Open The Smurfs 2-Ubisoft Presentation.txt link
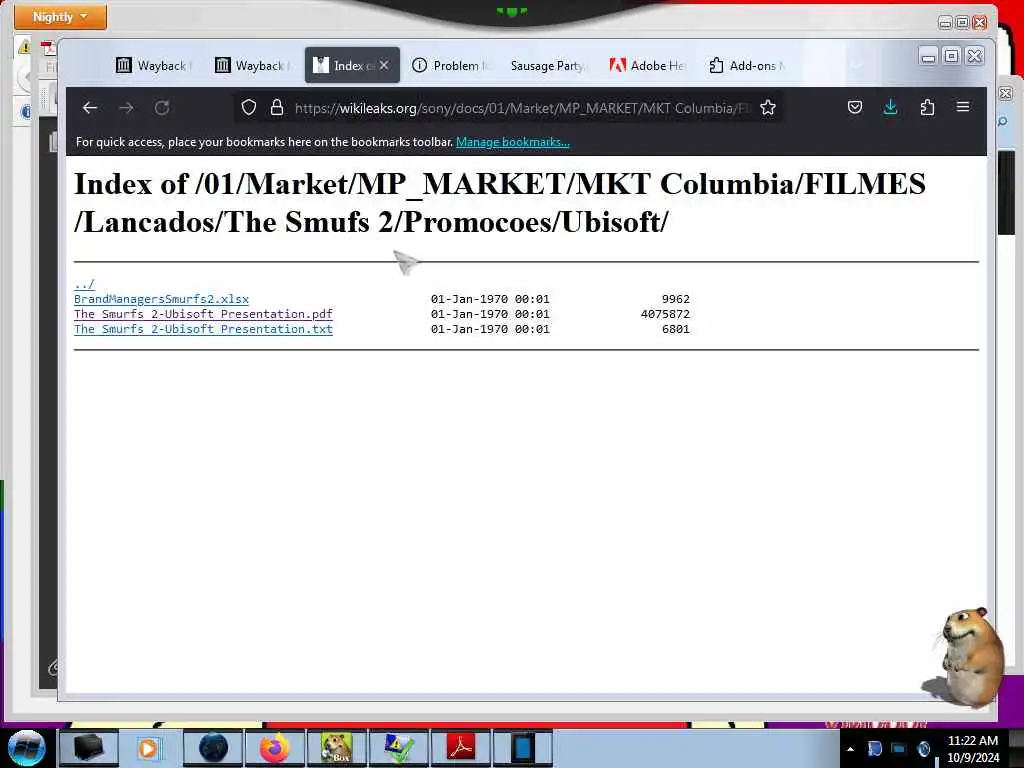This screenshot has width=1024, height=768. [x=203, y=329]
